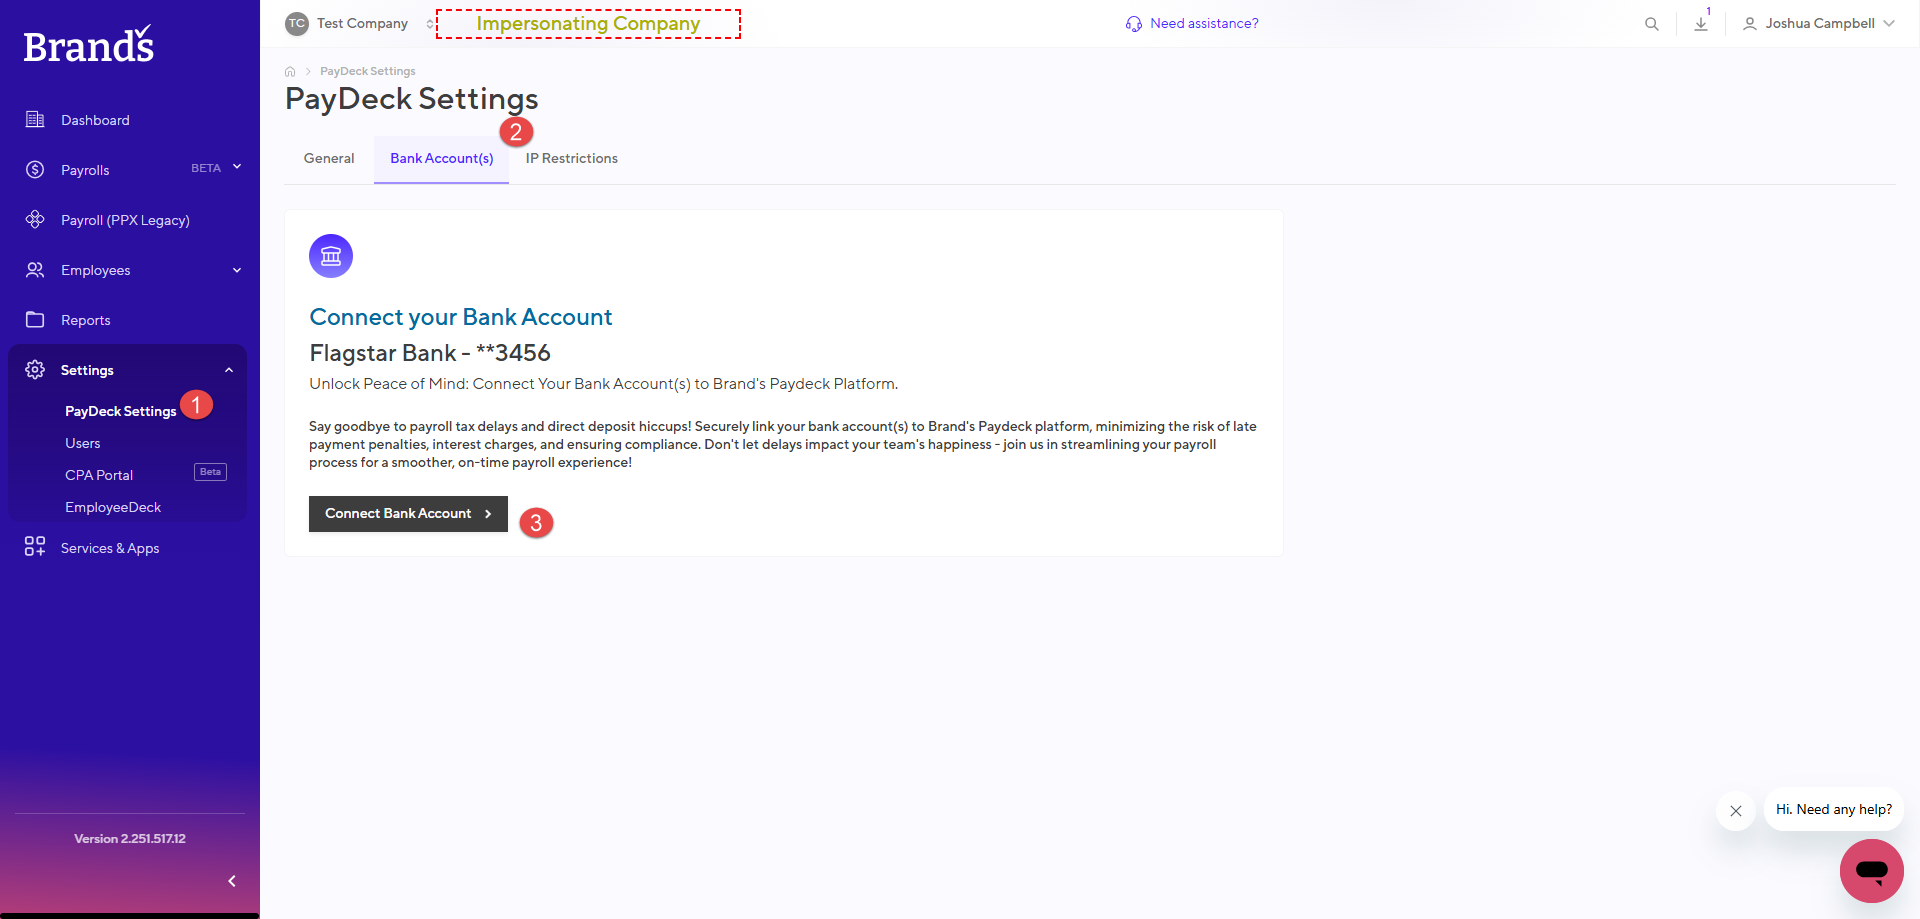Viewport: 1920px width, 919px height.
Task: Click the Dashboard building icon
Action: [35, 120]
